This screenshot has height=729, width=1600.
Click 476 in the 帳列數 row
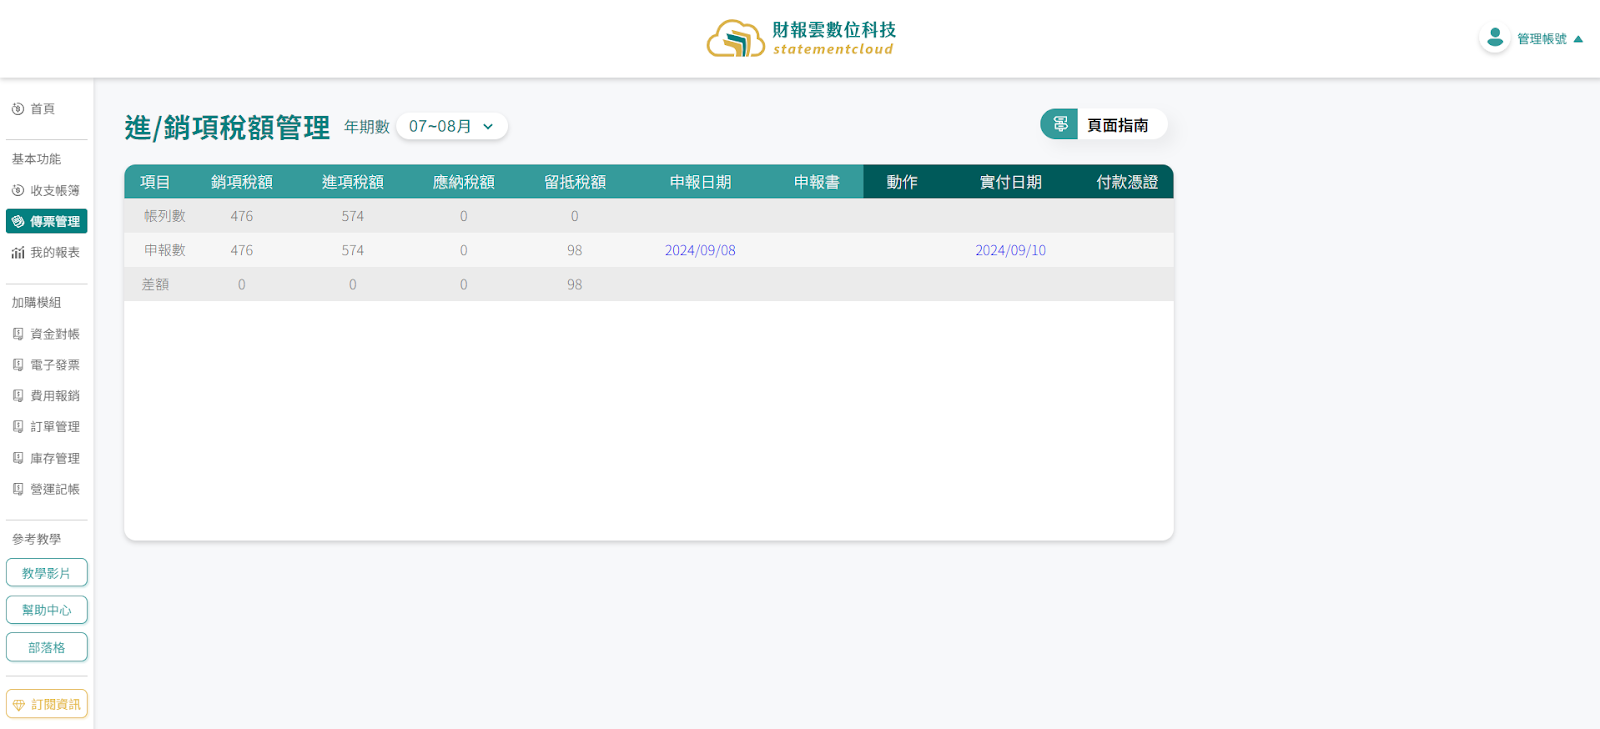click(242, 216)
